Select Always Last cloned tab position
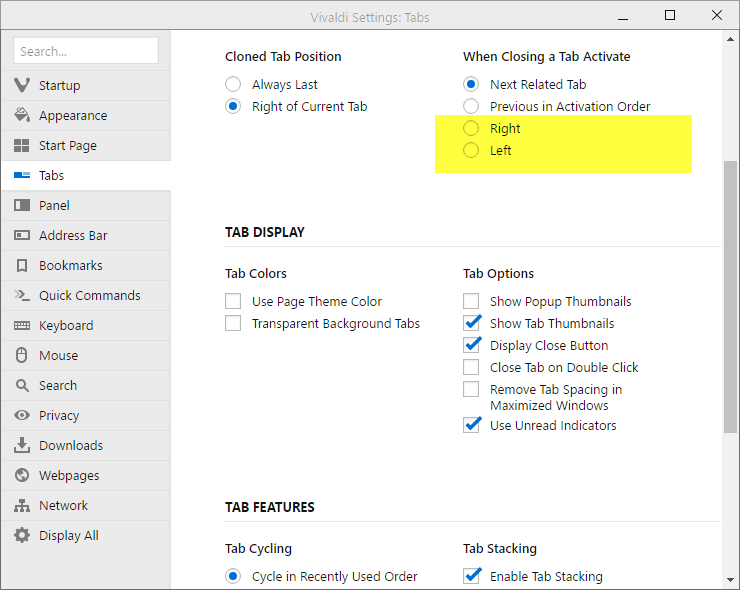Viewport: 740px width, 590px height. [x=233, y=84]
